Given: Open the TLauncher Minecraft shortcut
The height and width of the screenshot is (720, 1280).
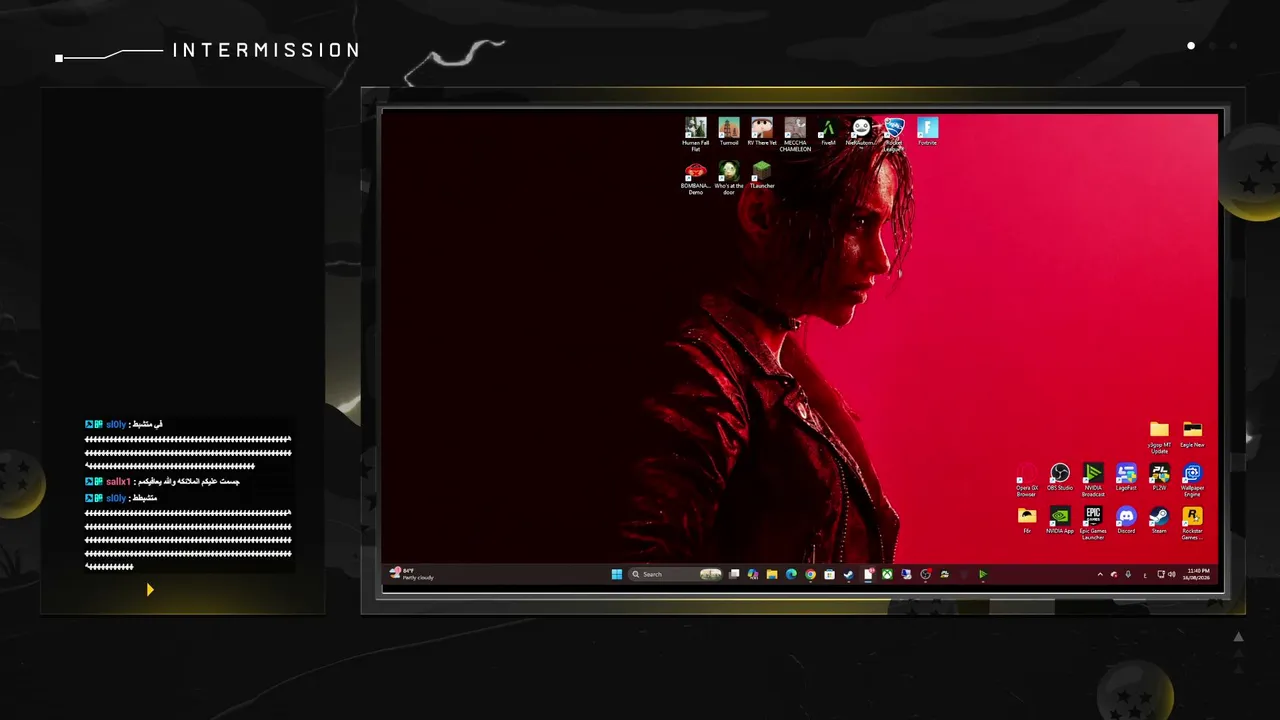Looking at the screenshot, I should point(762,175).
